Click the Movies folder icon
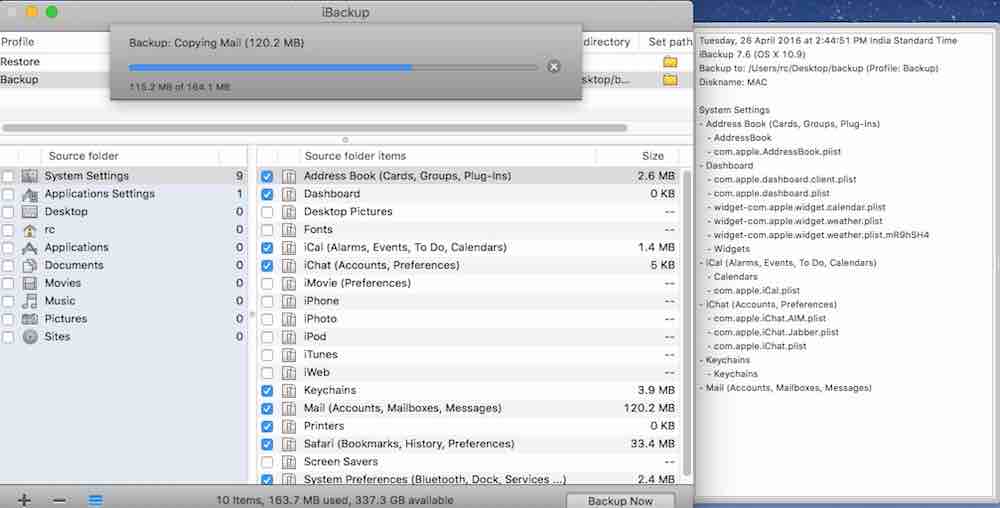 [x=29, y=283]
